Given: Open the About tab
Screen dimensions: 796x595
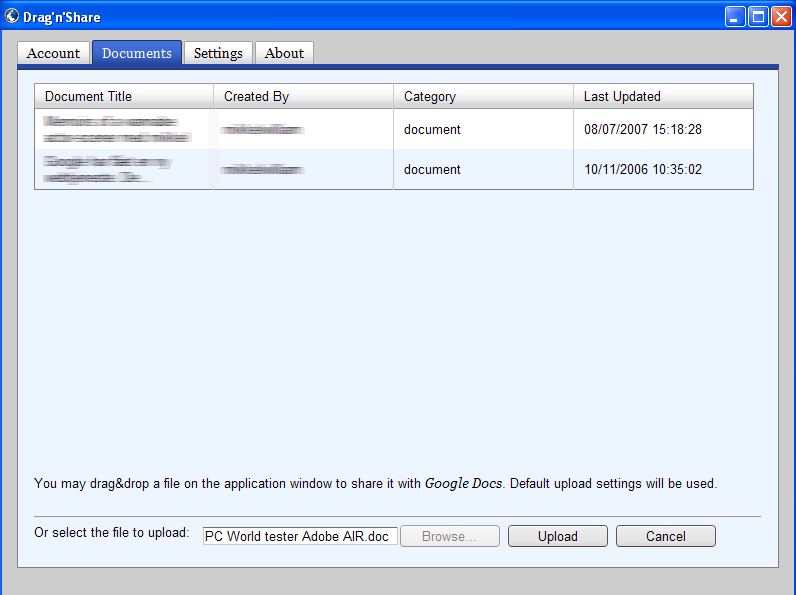Looking at the screenshot, I should pyautogui.click(x=284, y=53).
